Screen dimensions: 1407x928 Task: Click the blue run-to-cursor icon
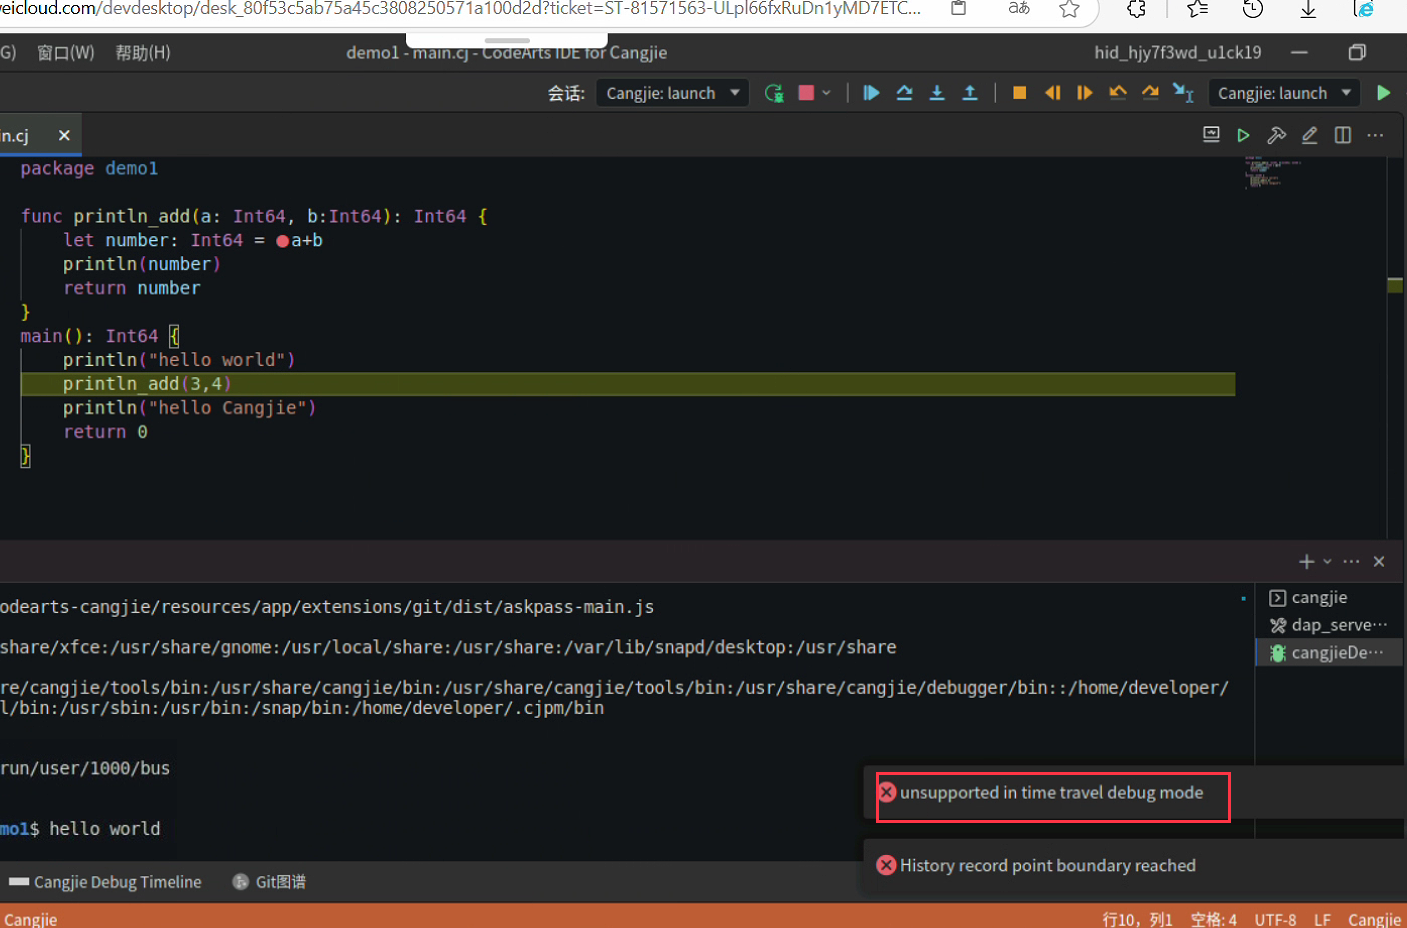[x=1183, y=93]
